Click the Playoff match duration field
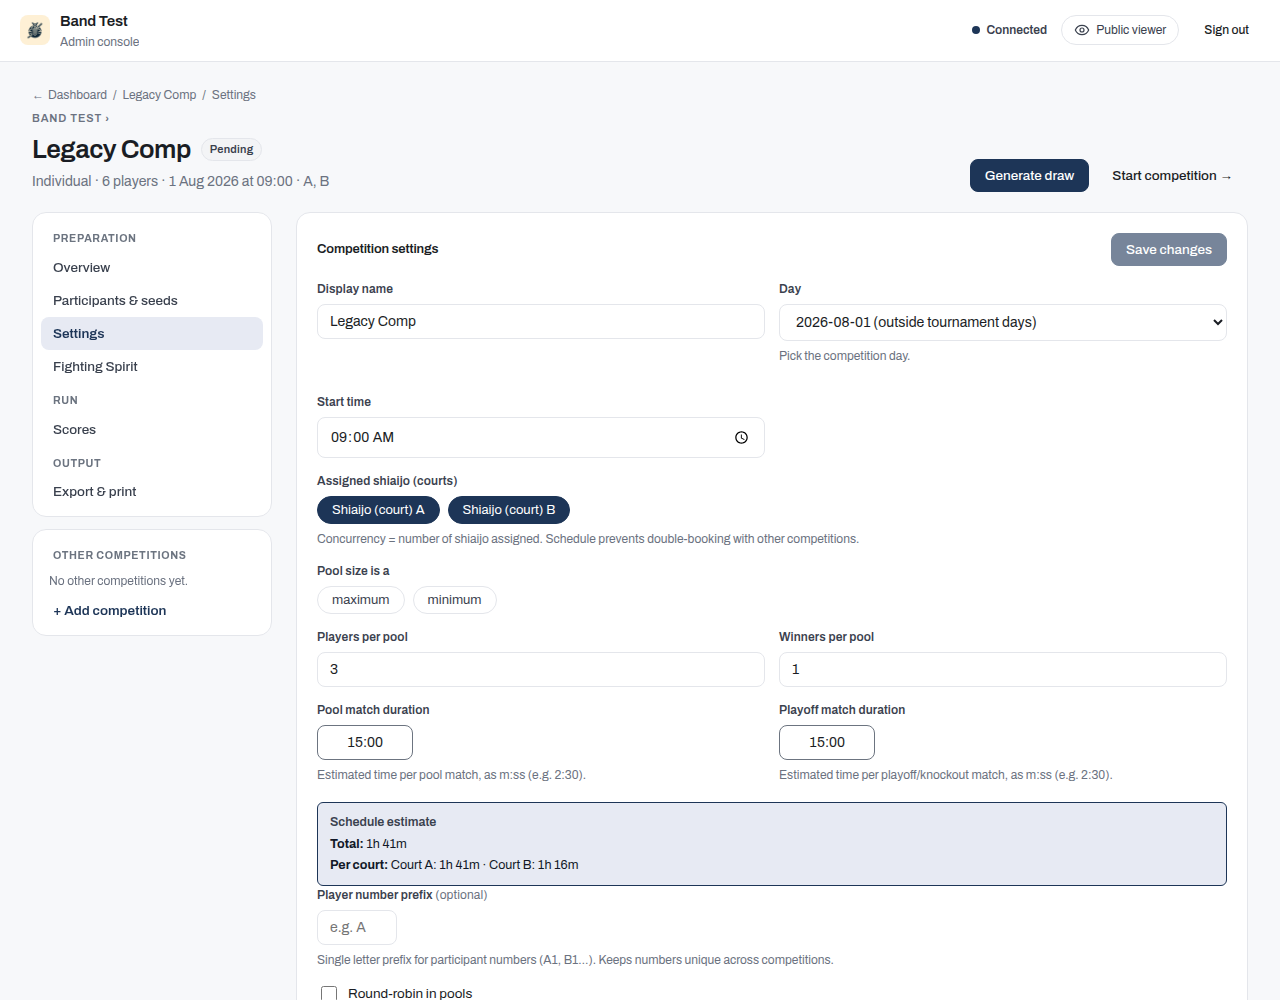Viewport: 1280px width, 1000px height. pos(827,743)
